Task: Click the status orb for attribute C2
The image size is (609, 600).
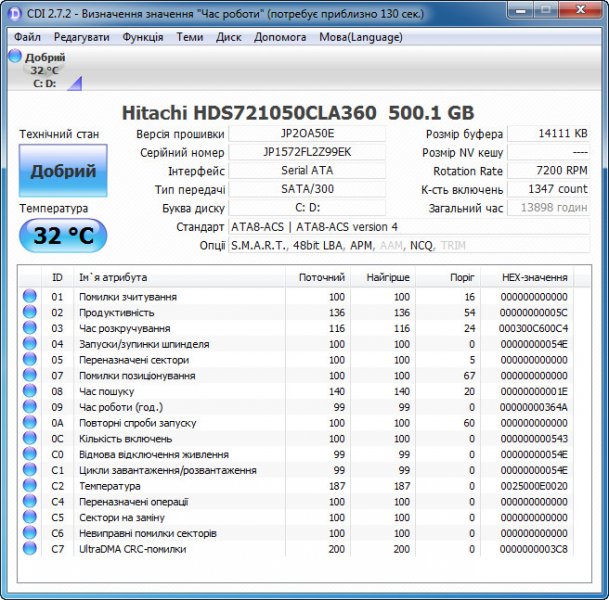Action: [30, 485]
